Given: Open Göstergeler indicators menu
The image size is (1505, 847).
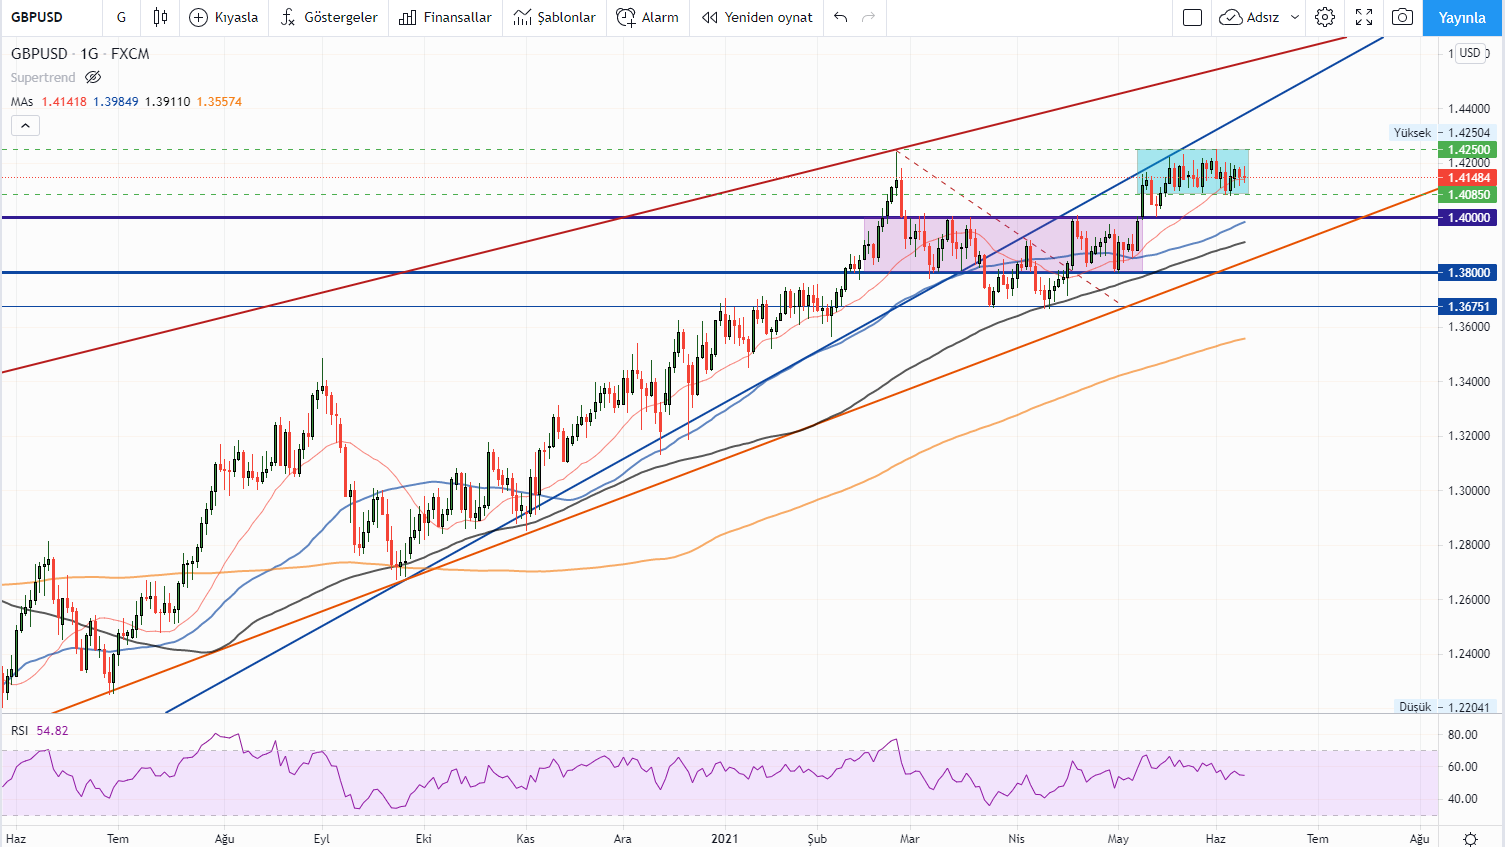Looking at the screenshot, I should (x=329, y=17).
